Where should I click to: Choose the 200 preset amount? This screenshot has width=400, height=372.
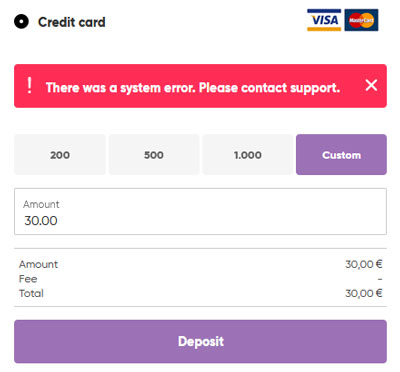click(x=60, y=155)
